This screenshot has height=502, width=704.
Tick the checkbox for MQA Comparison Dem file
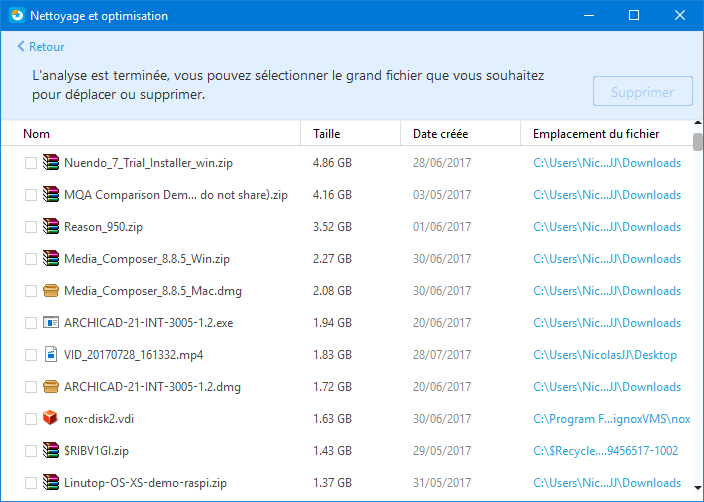pos(31,195)
